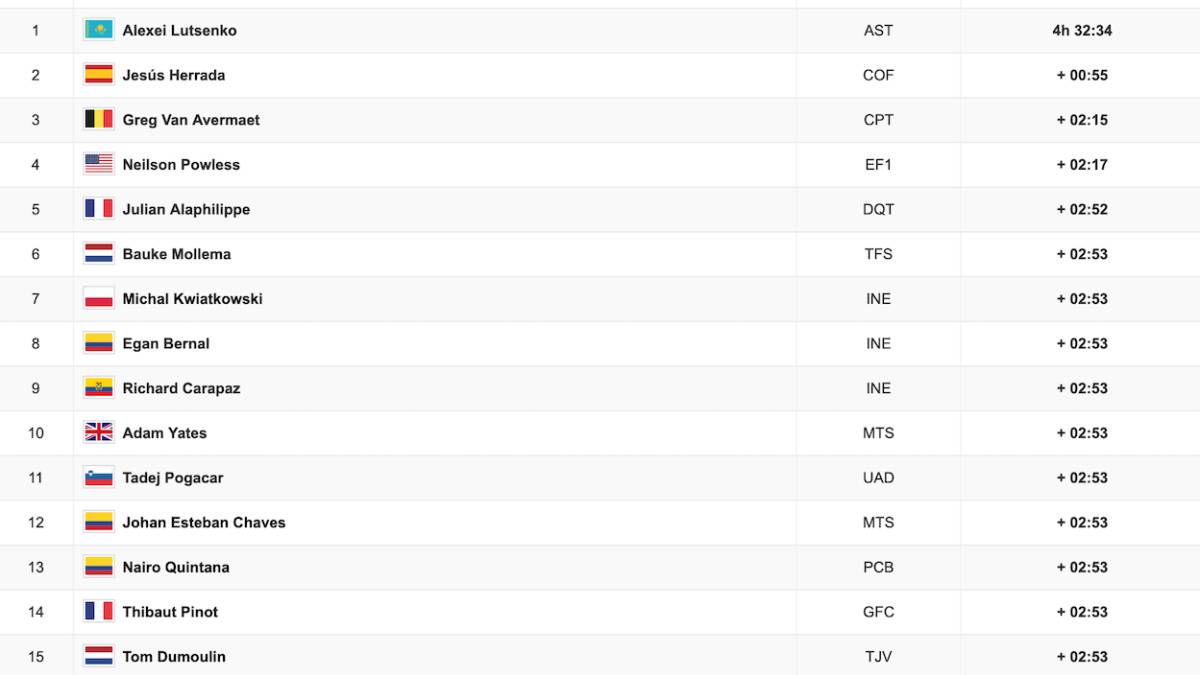Viewport: 1200px width, 675px height.
Task: Click the USA flag next to Neilson Powless
Action: [x=98, y=164]
